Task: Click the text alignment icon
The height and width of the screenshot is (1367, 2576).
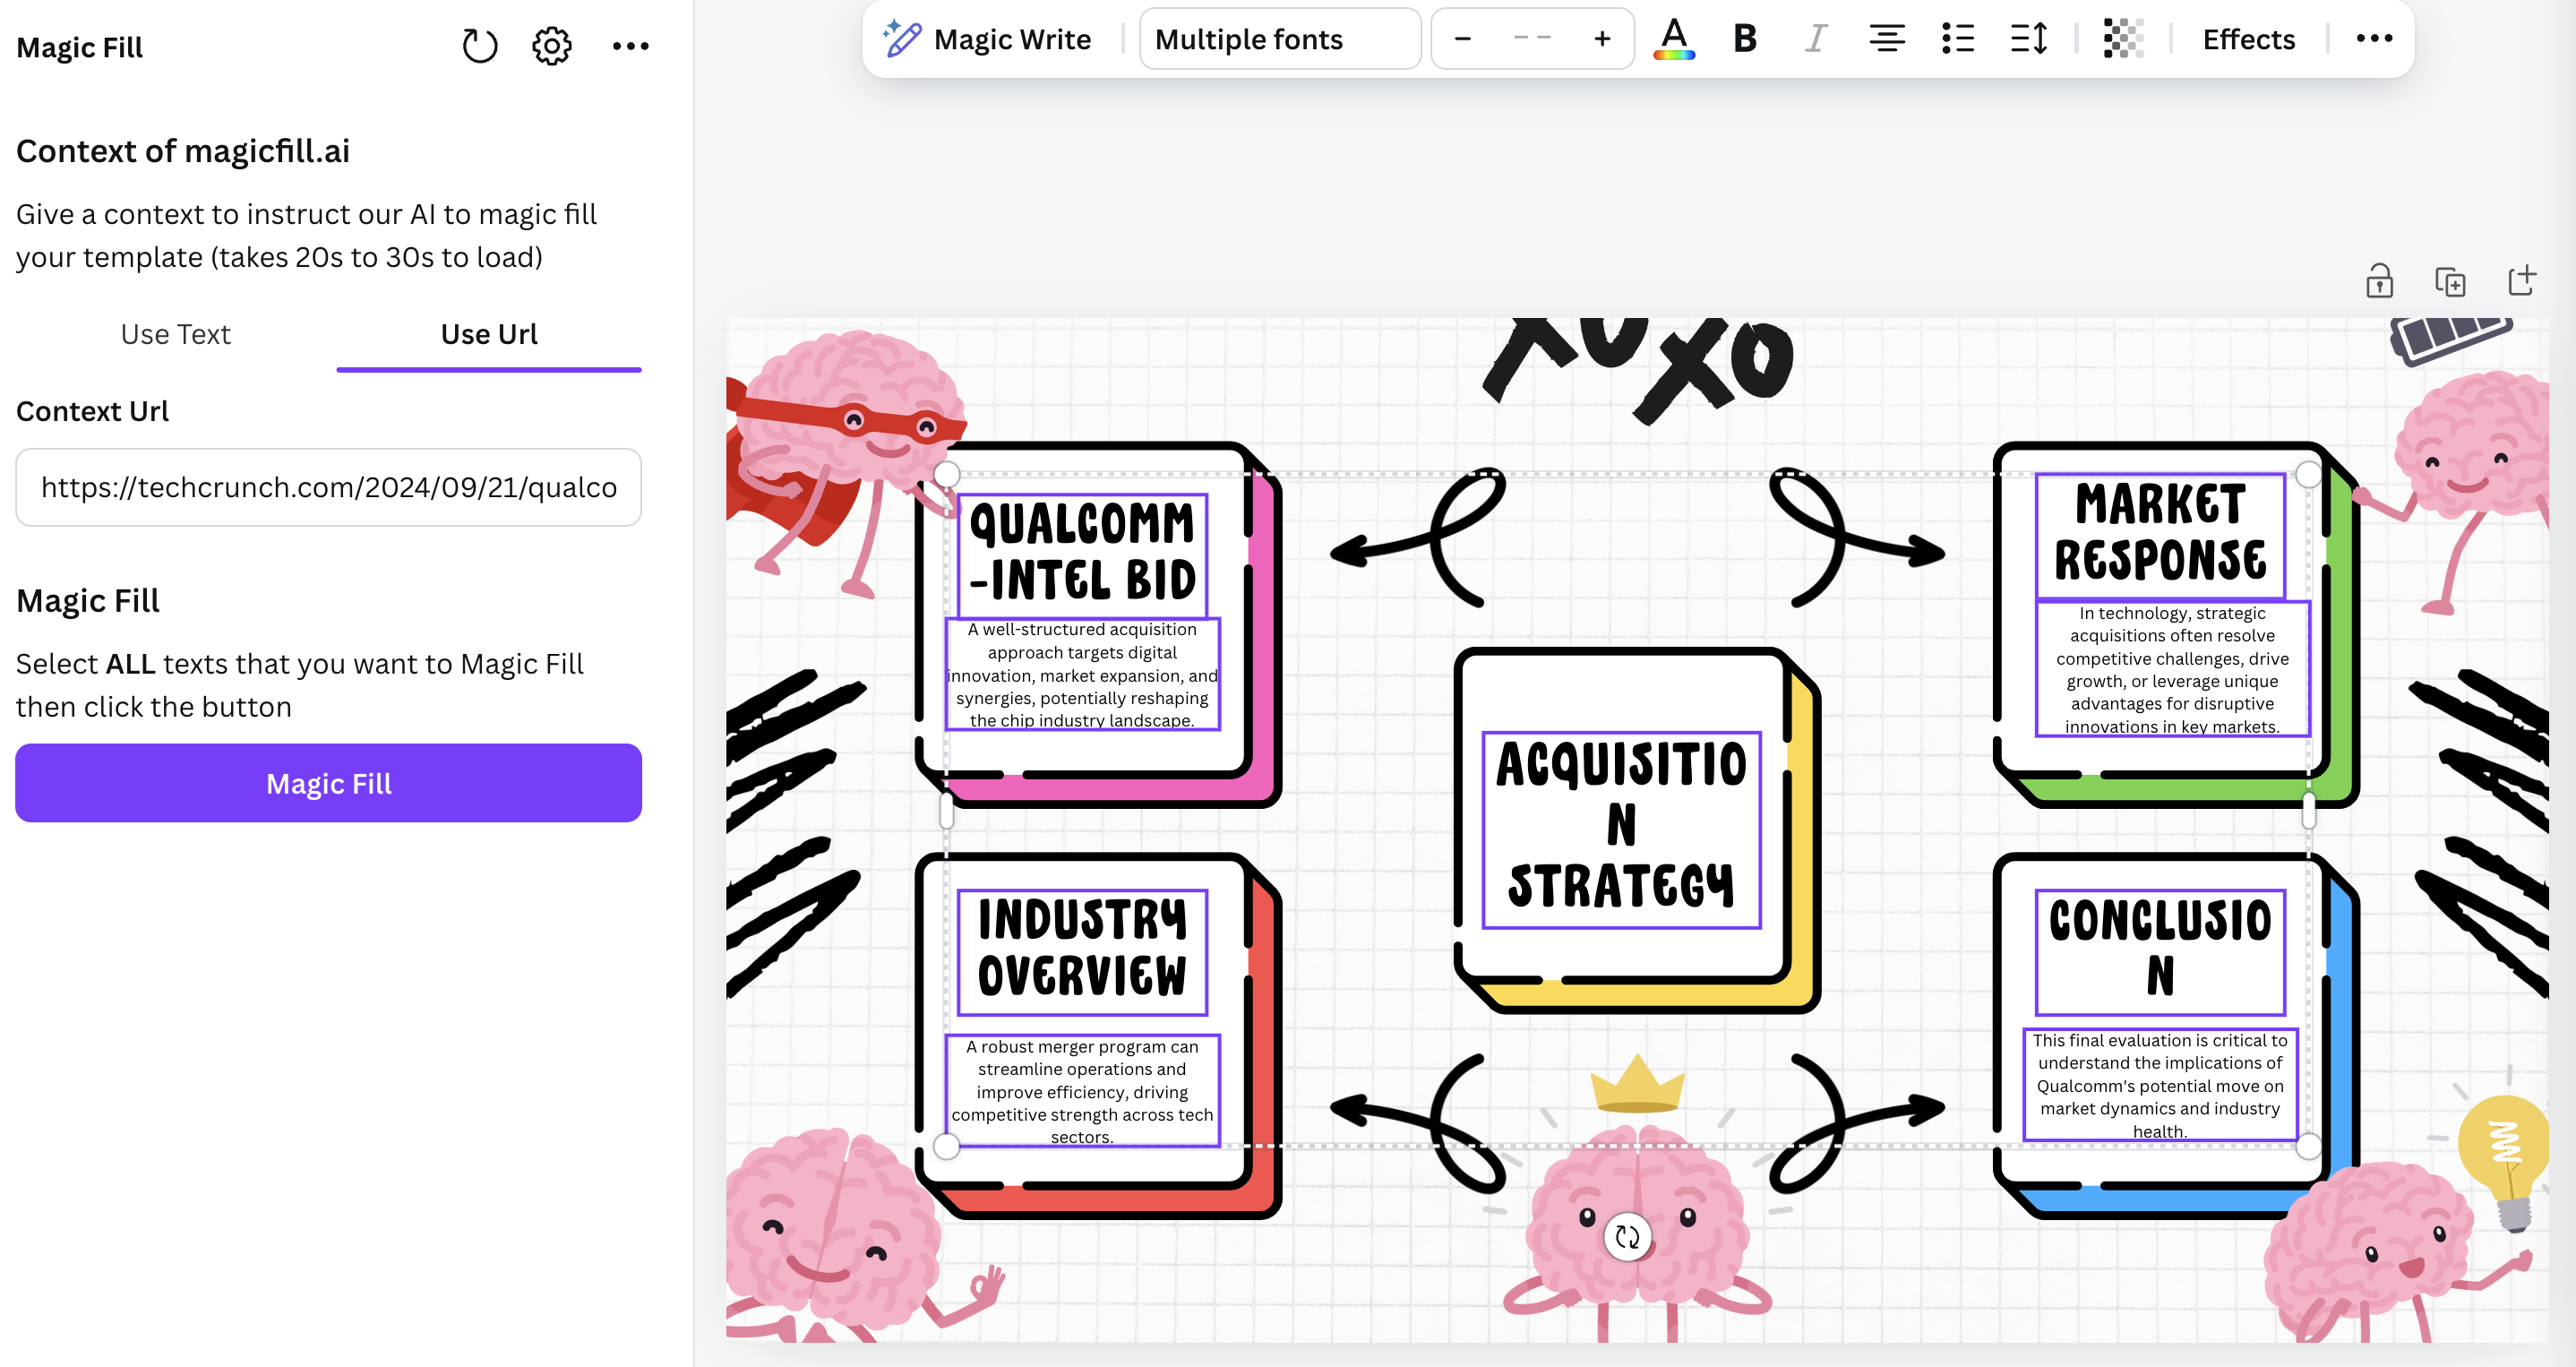Action: 1886,39
